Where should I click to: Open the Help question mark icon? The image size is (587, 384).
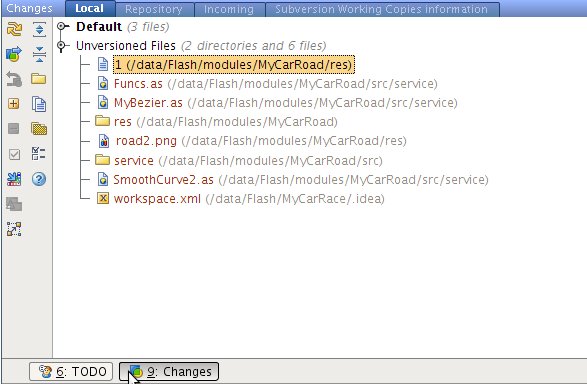tap(39, 179)
